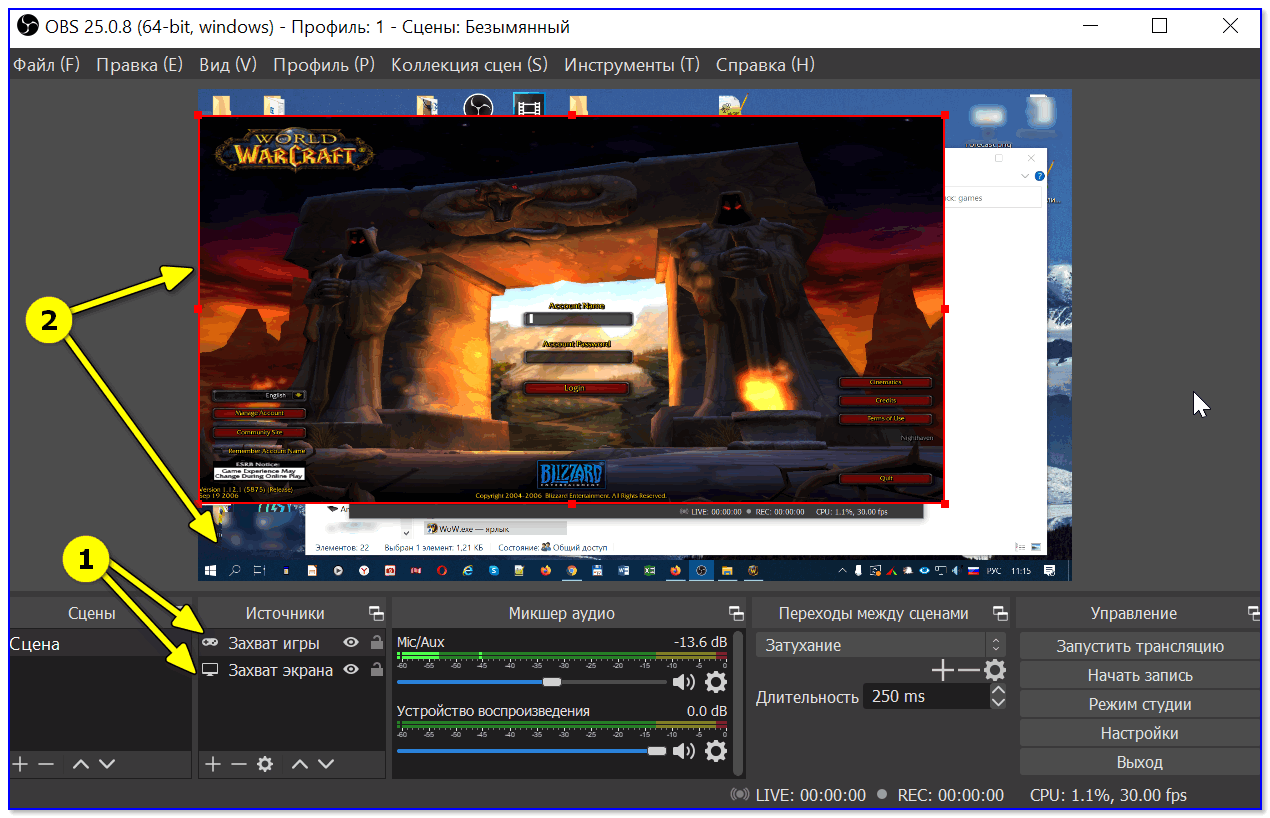The image size is (1270, 818).
Task: Click the gamepad icon of Захват игры
Action: [x=211, y=643]
